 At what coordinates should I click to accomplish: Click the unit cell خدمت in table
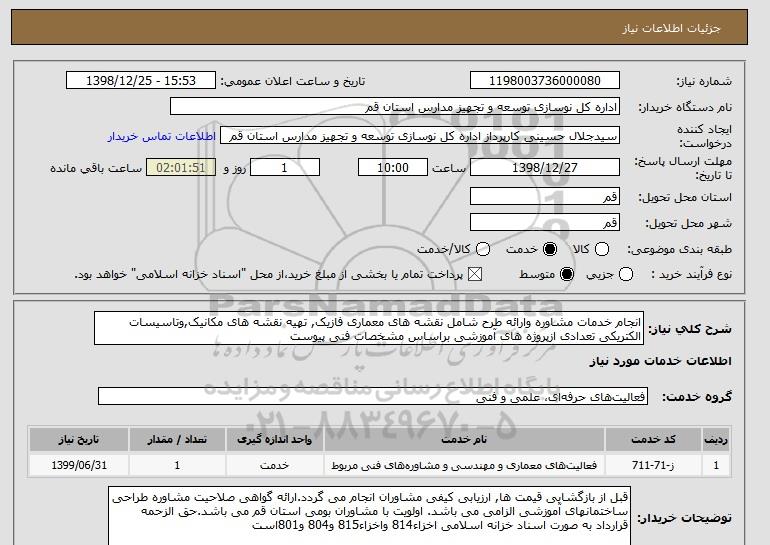275,465
